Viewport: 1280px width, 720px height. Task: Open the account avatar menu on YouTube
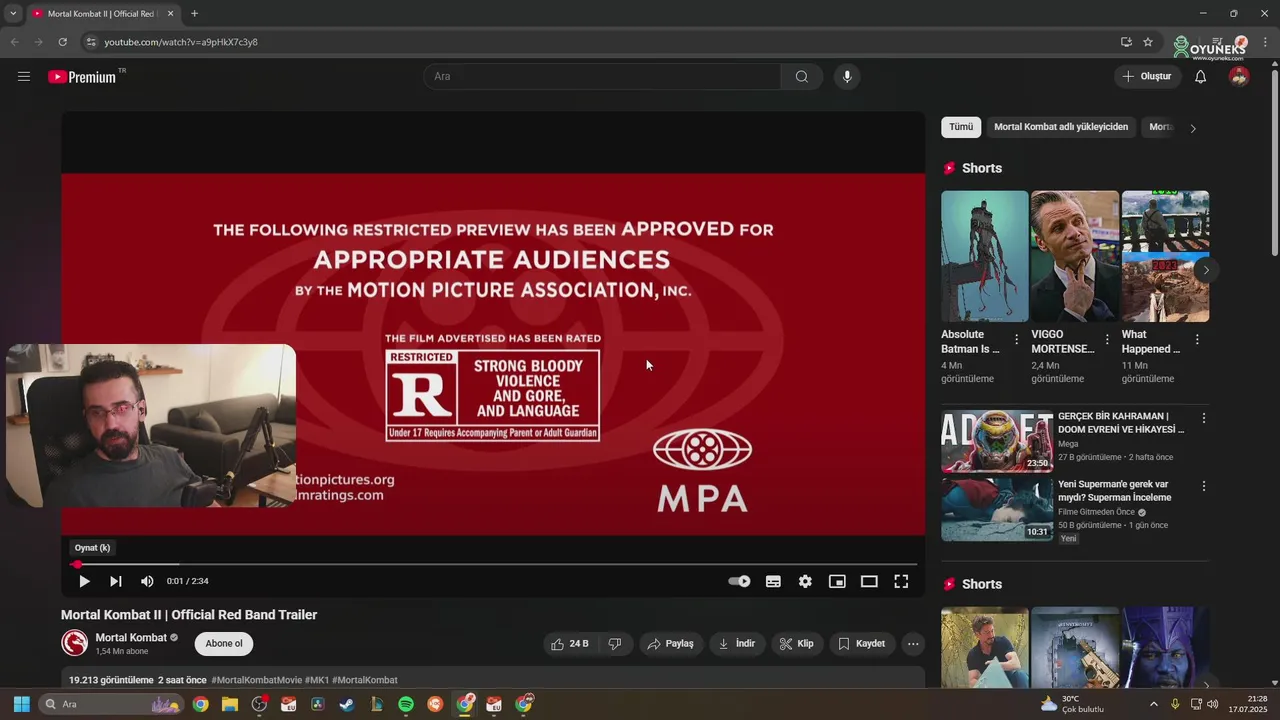(1239, 76)
